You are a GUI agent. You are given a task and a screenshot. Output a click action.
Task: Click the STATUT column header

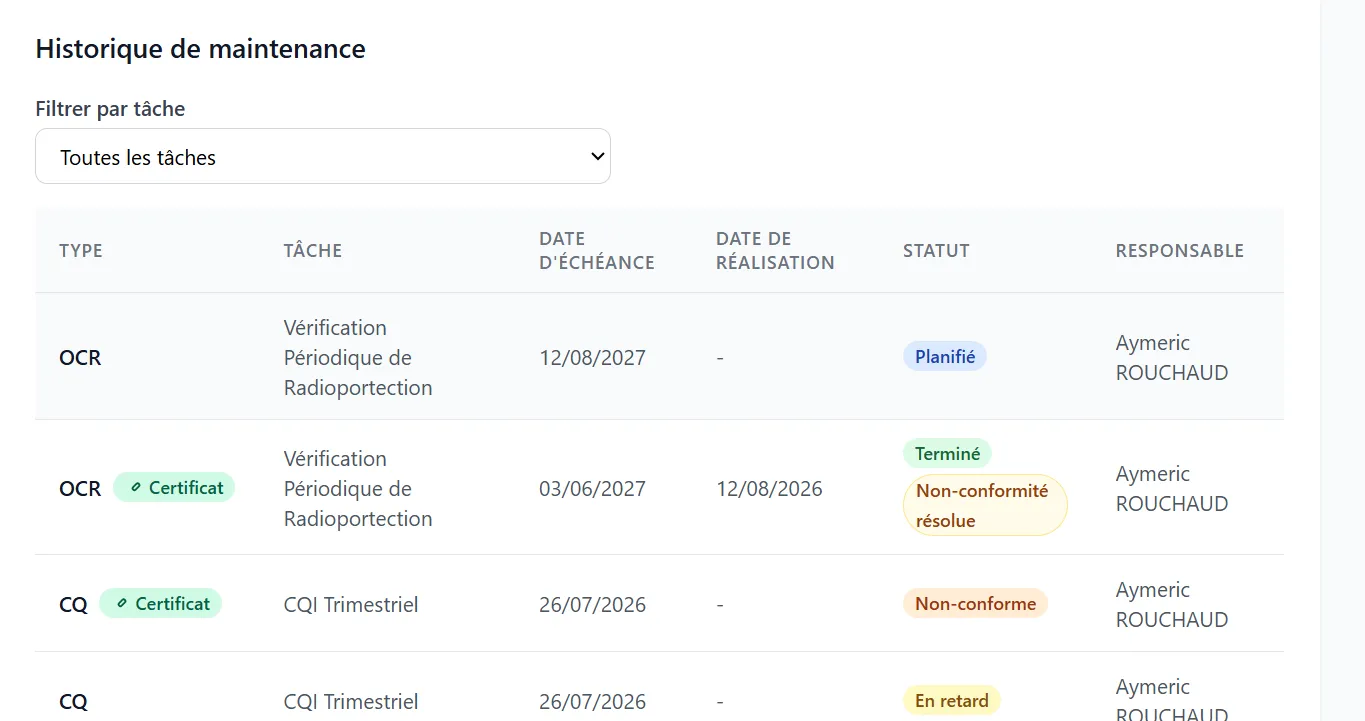click(x=936, y=250)
